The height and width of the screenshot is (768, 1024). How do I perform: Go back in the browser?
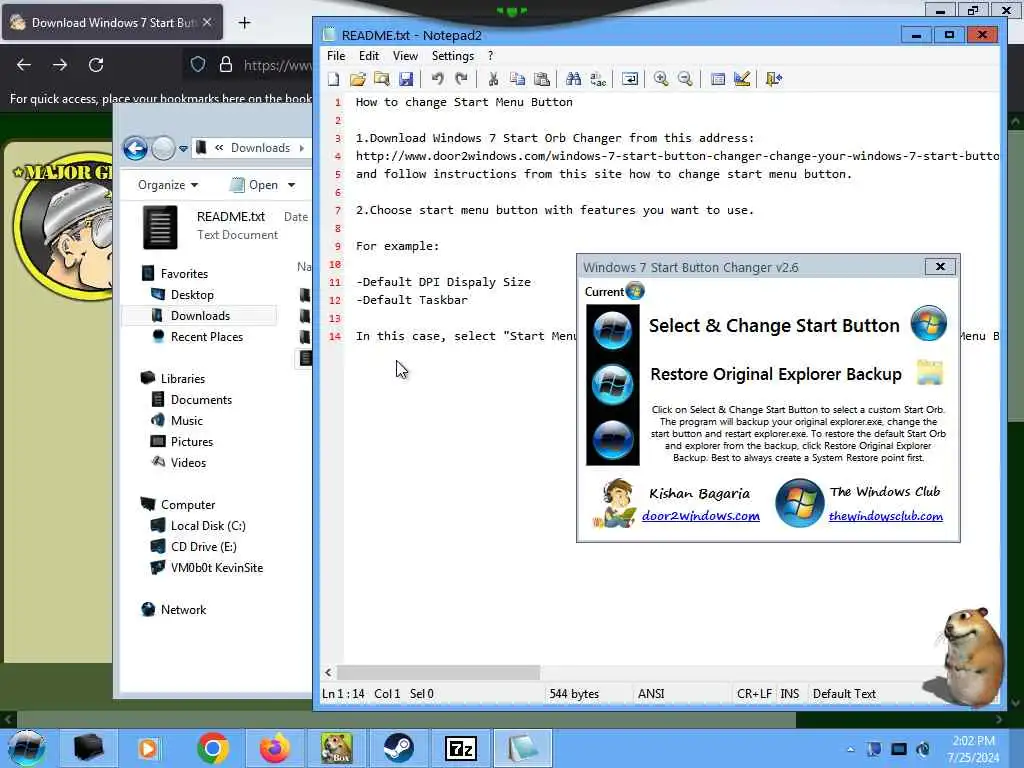[x=24, y=65]
